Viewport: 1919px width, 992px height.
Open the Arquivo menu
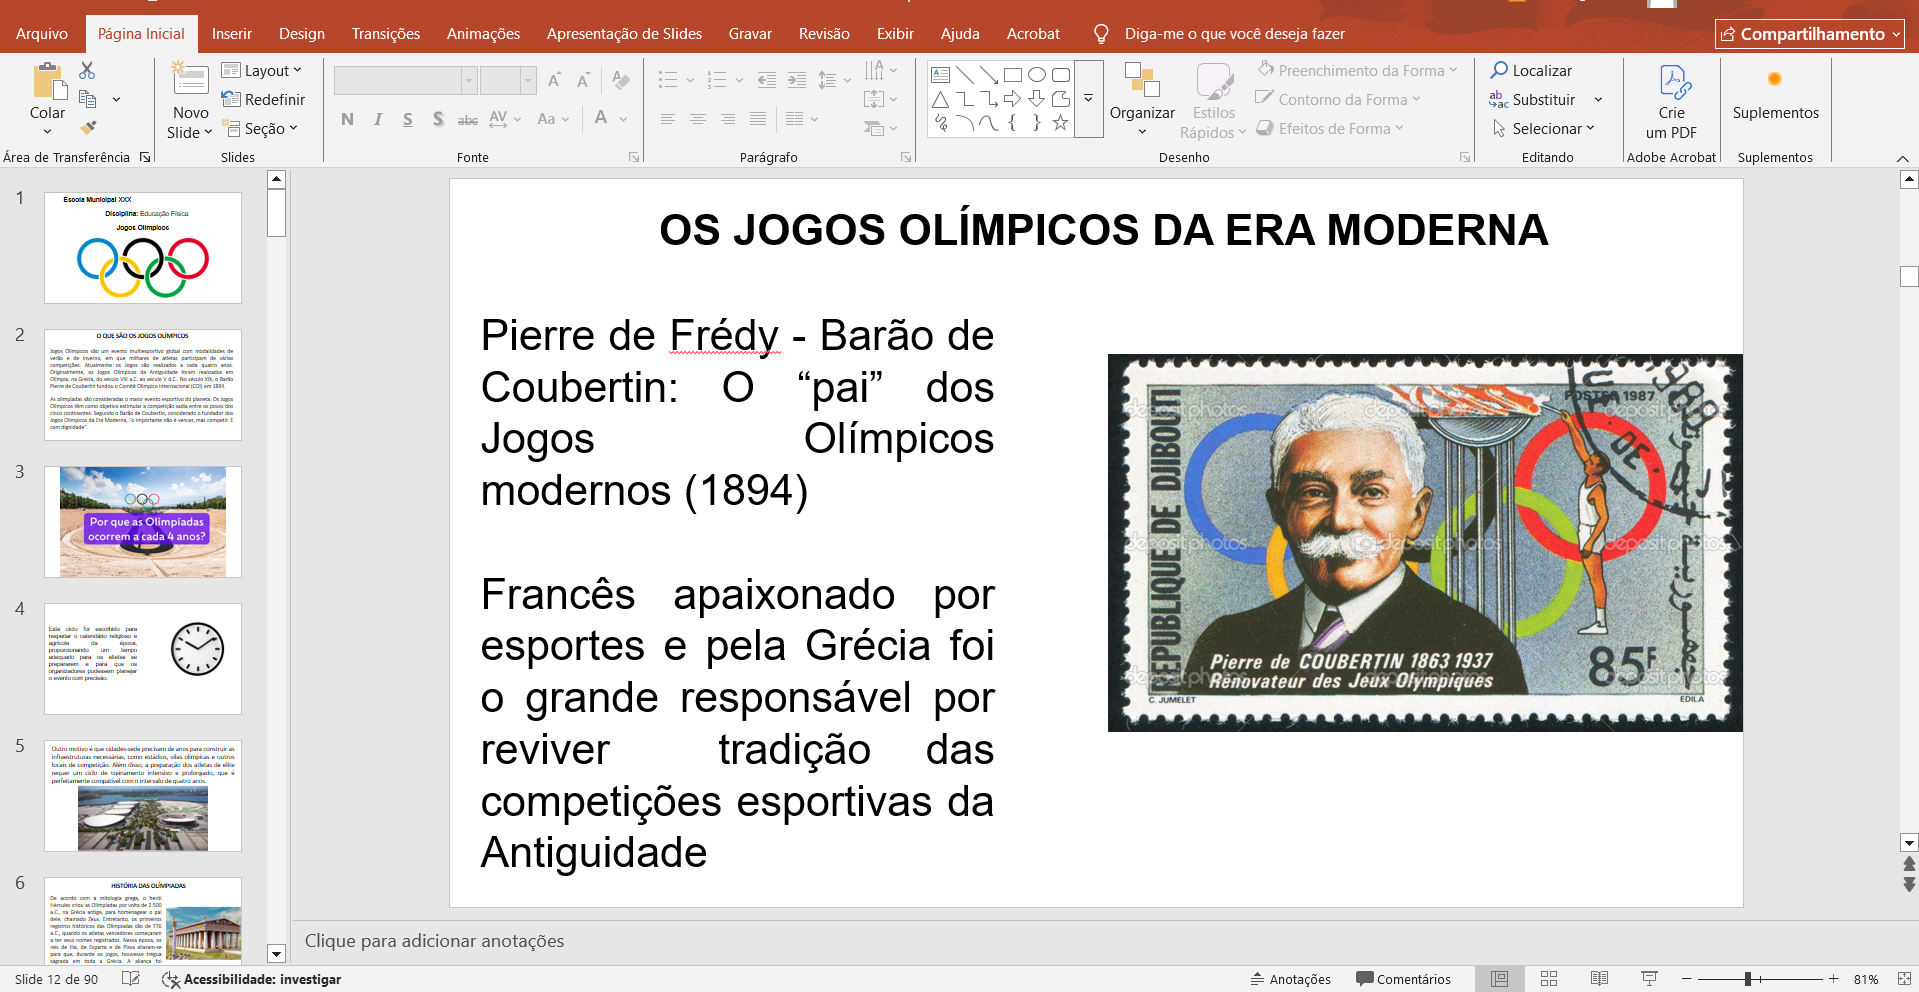(x=42, y=34)
